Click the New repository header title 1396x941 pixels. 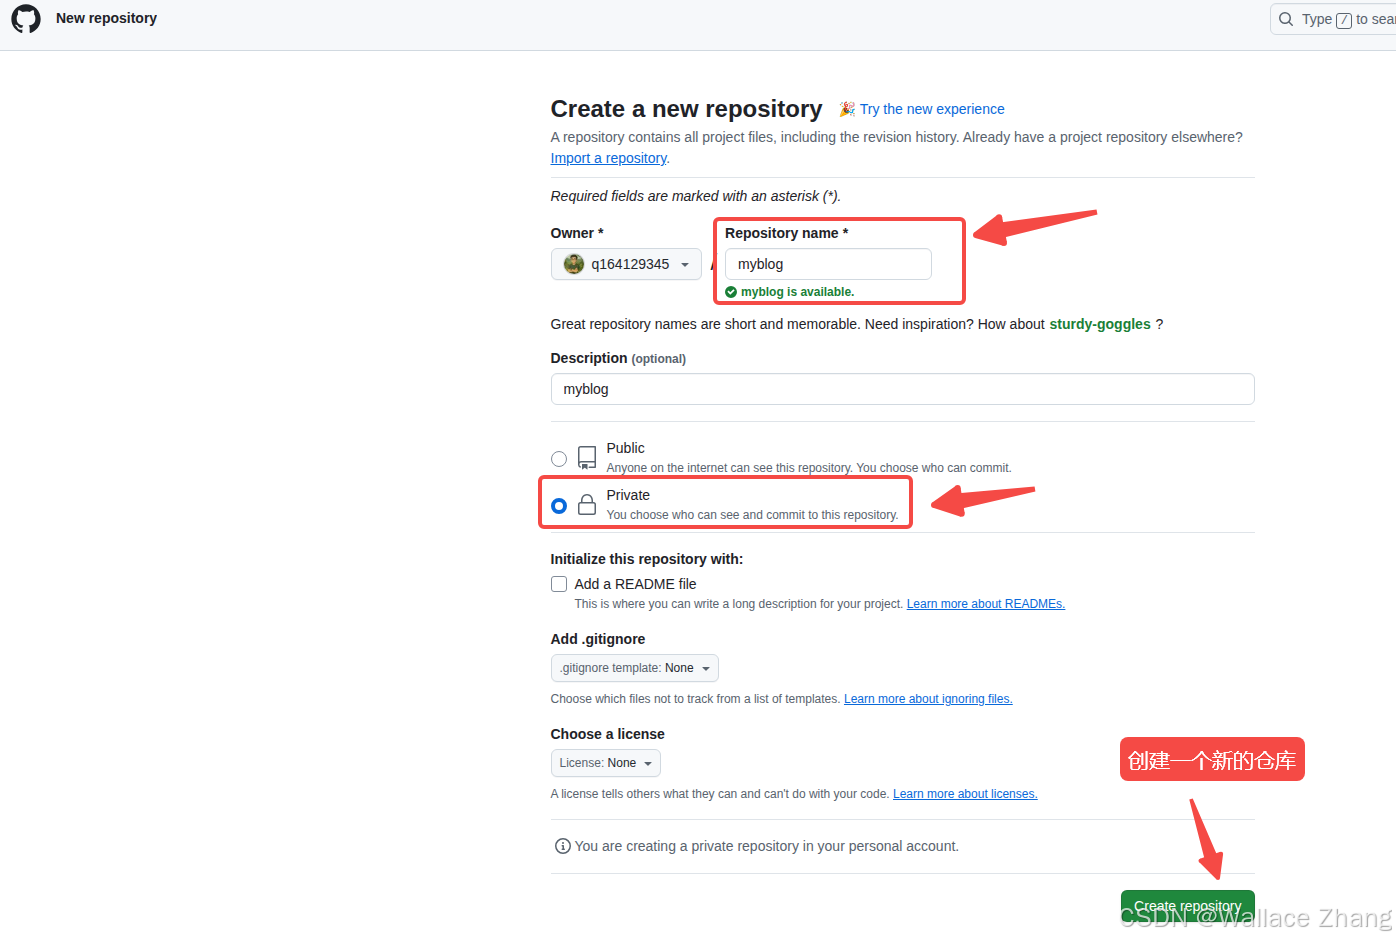coord(106,18)
